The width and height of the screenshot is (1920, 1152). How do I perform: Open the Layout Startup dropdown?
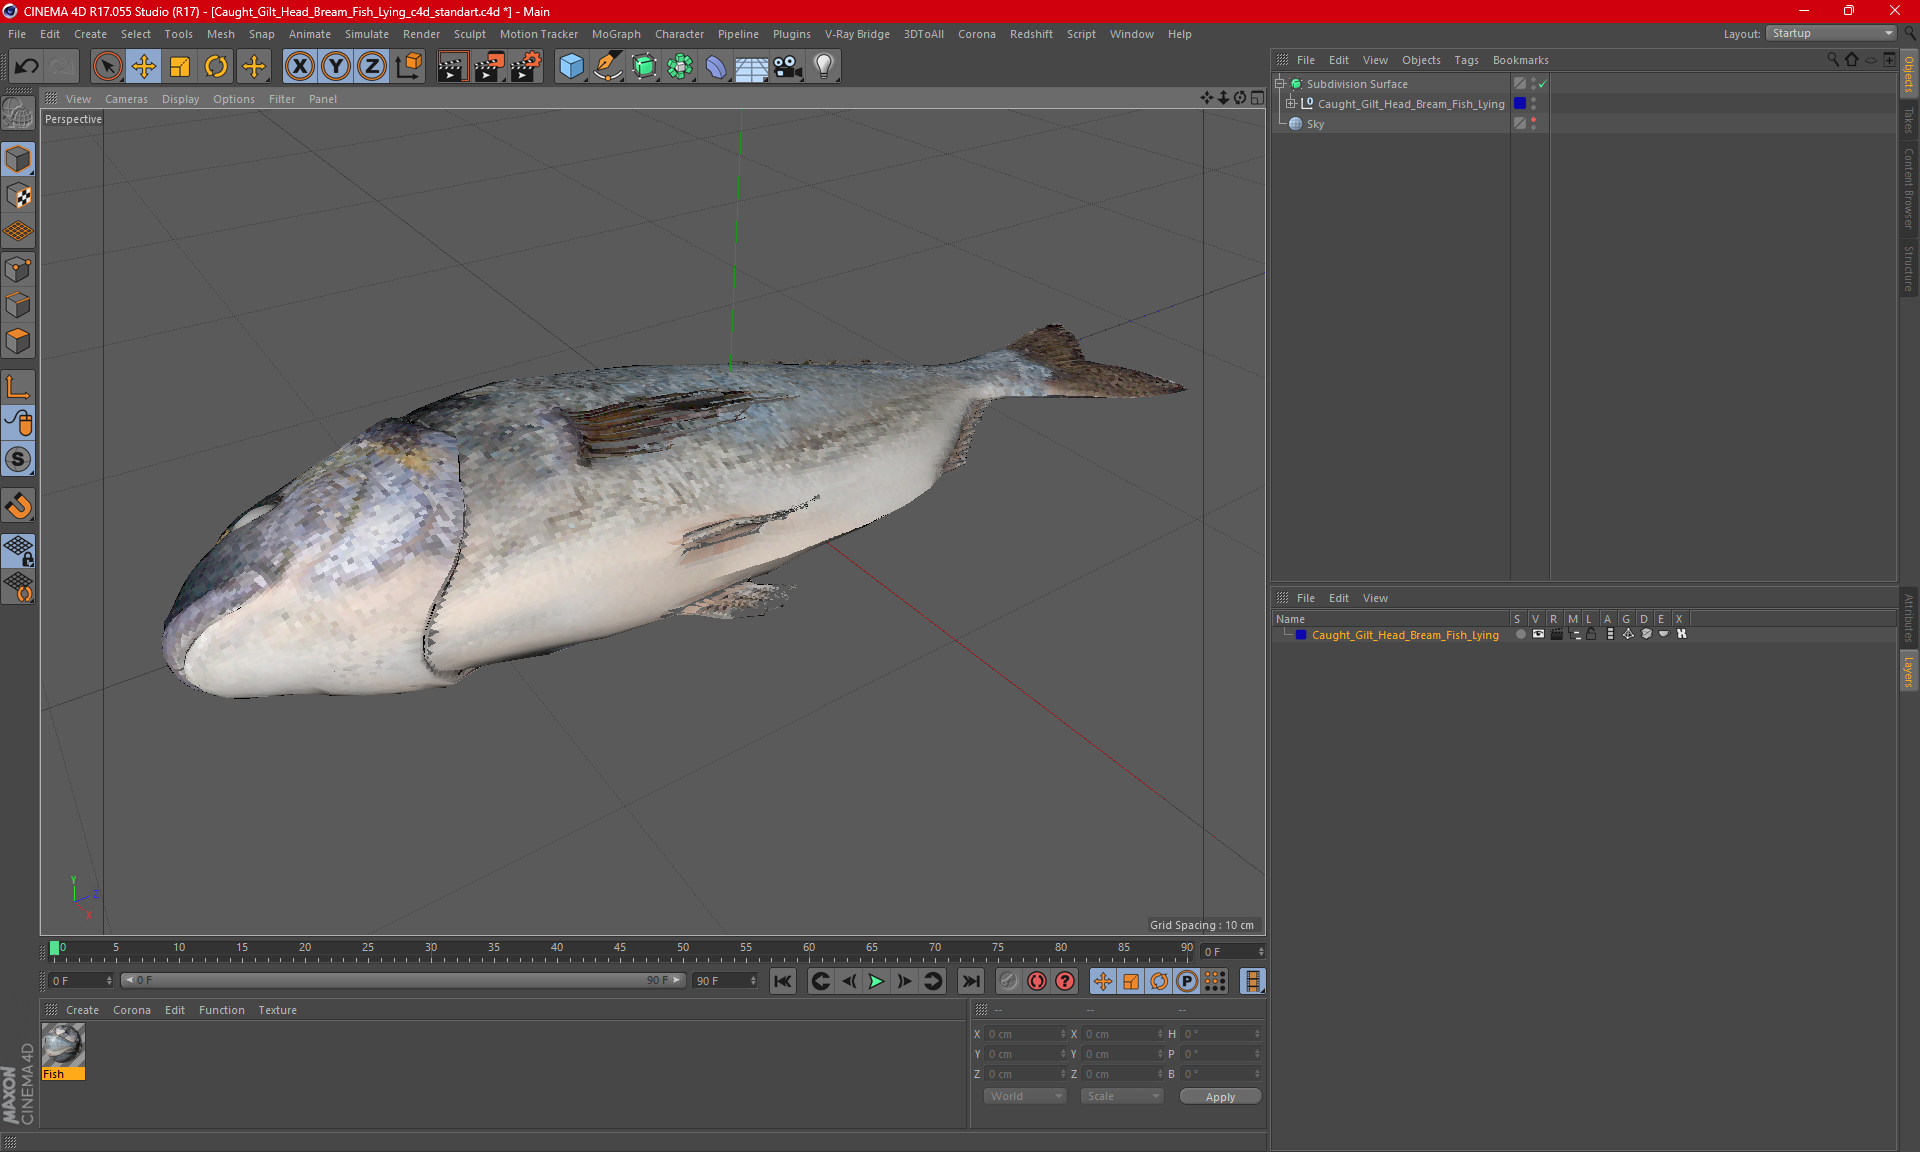pos(1831,34)
